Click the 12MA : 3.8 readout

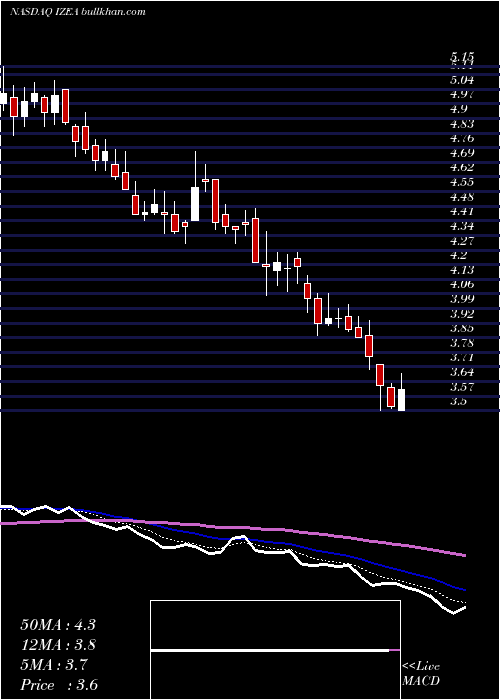[58, 645]
